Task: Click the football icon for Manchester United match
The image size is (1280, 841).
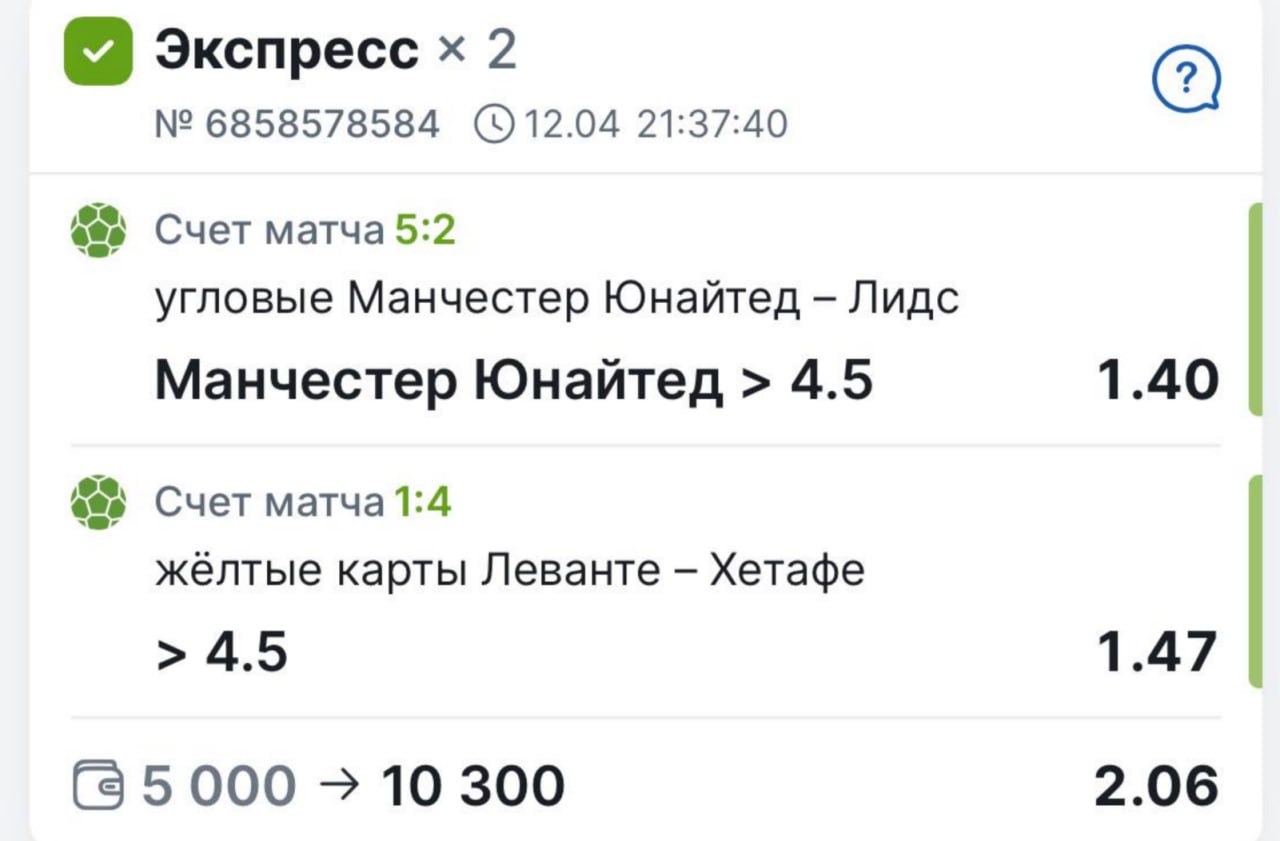Action: coord(98,230)
